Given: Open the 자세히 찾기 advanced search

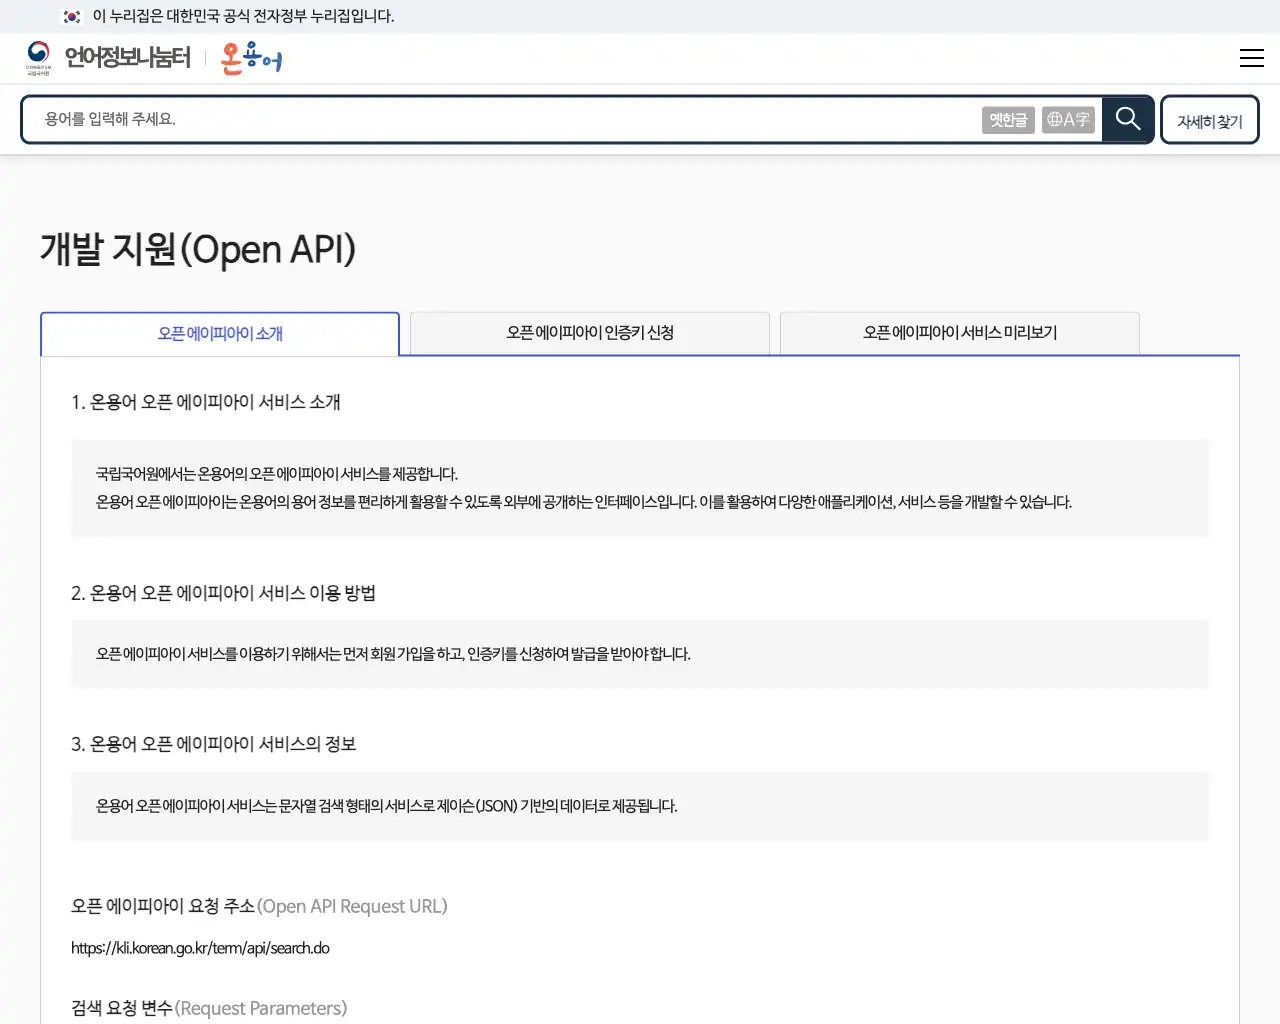Looking at the screenshot, I should pyautogui.click(x=1209, y=119).
